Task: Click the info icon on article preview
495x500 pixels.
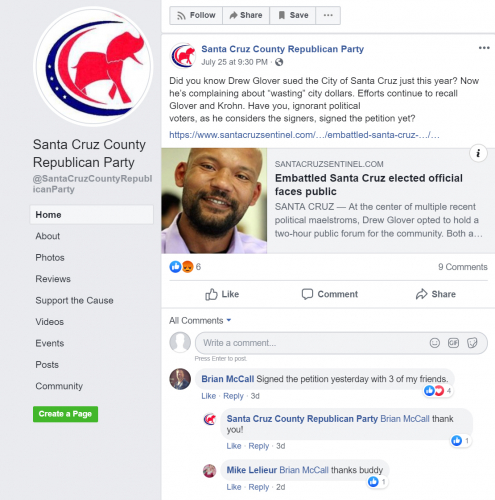Action: (x=478, y=153)
